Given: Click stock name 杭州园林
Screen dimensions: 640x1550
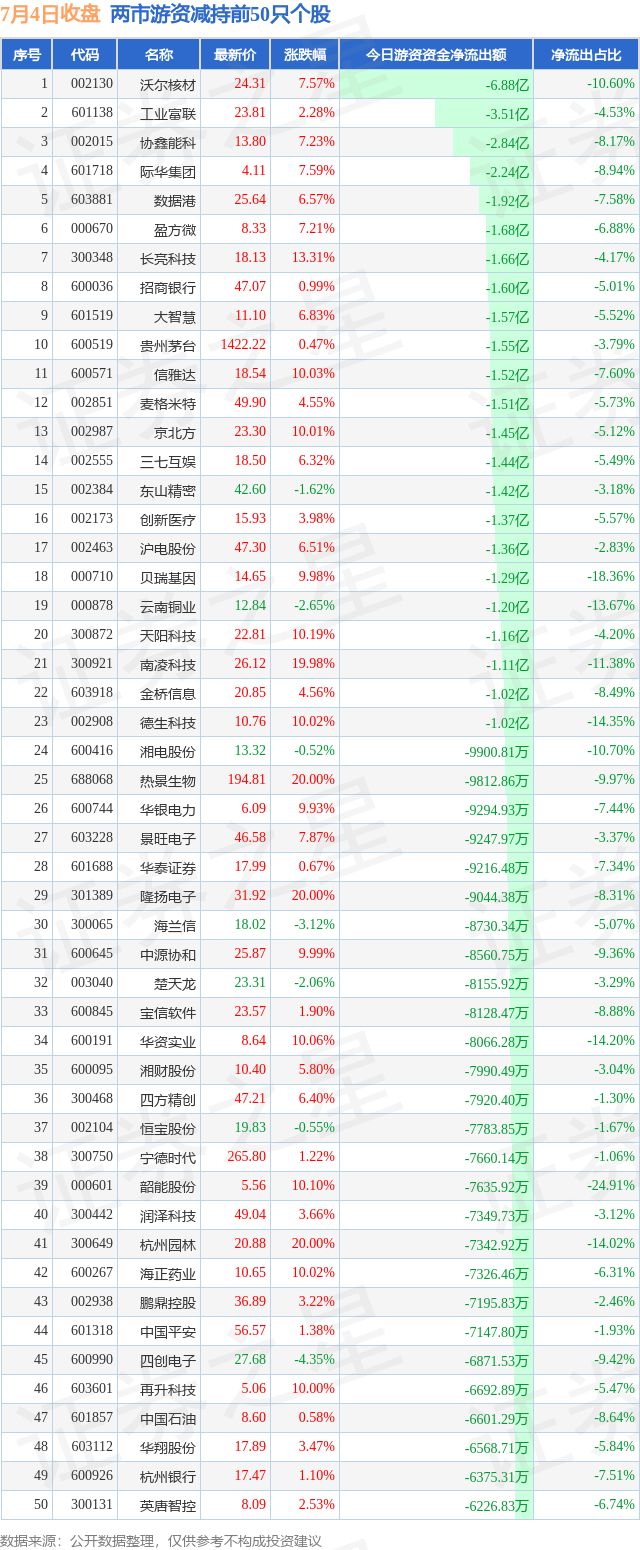Looking at the screenshot, I should [168, 1244].
